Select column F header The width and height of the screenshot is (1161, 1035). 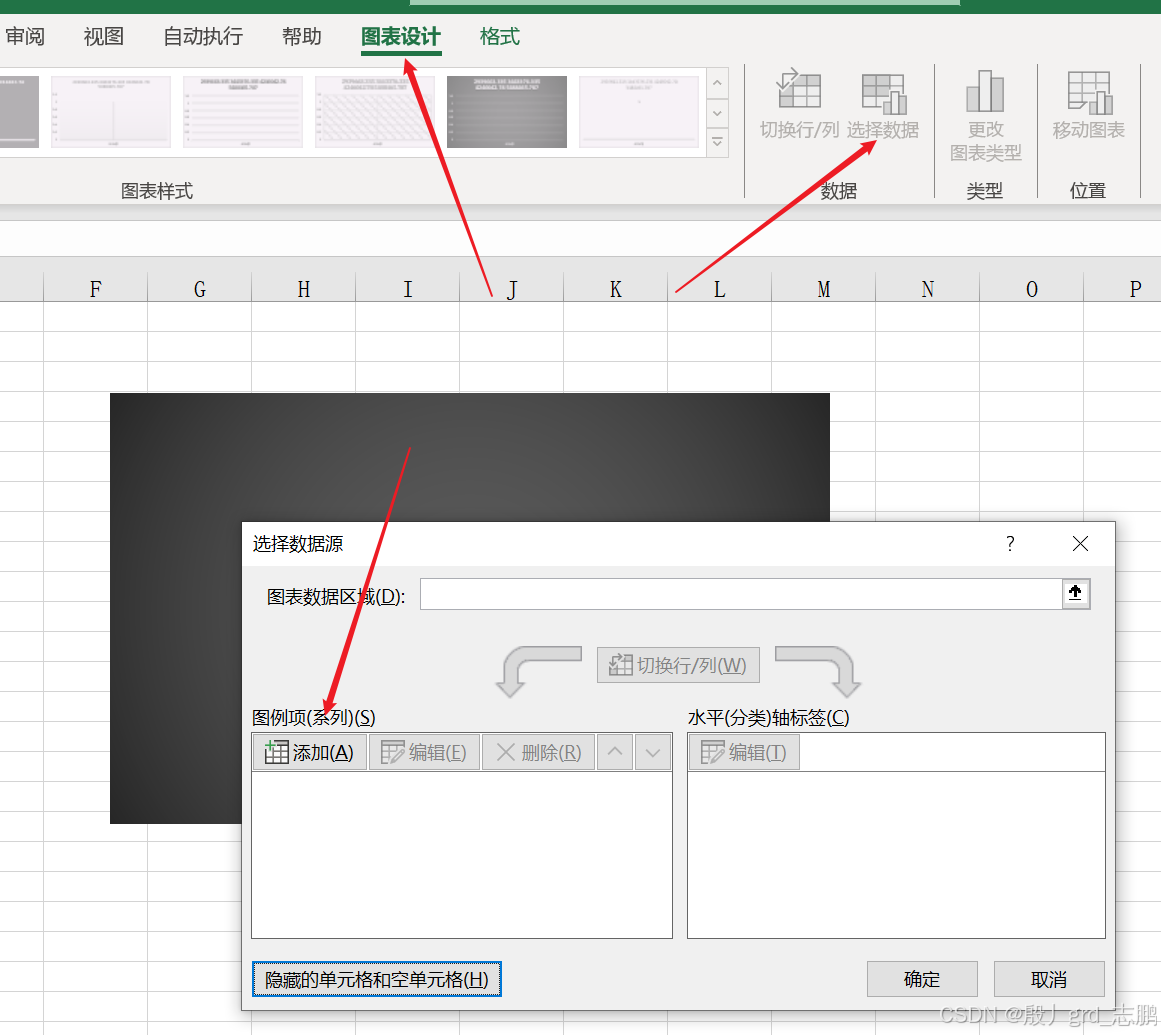click(96, 288)
